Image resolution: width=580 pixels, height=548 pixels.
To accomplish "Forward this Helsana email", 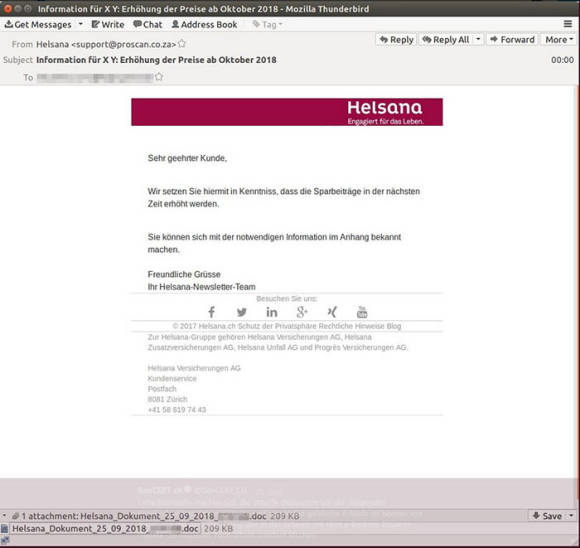I will click(x=512, y=39).
